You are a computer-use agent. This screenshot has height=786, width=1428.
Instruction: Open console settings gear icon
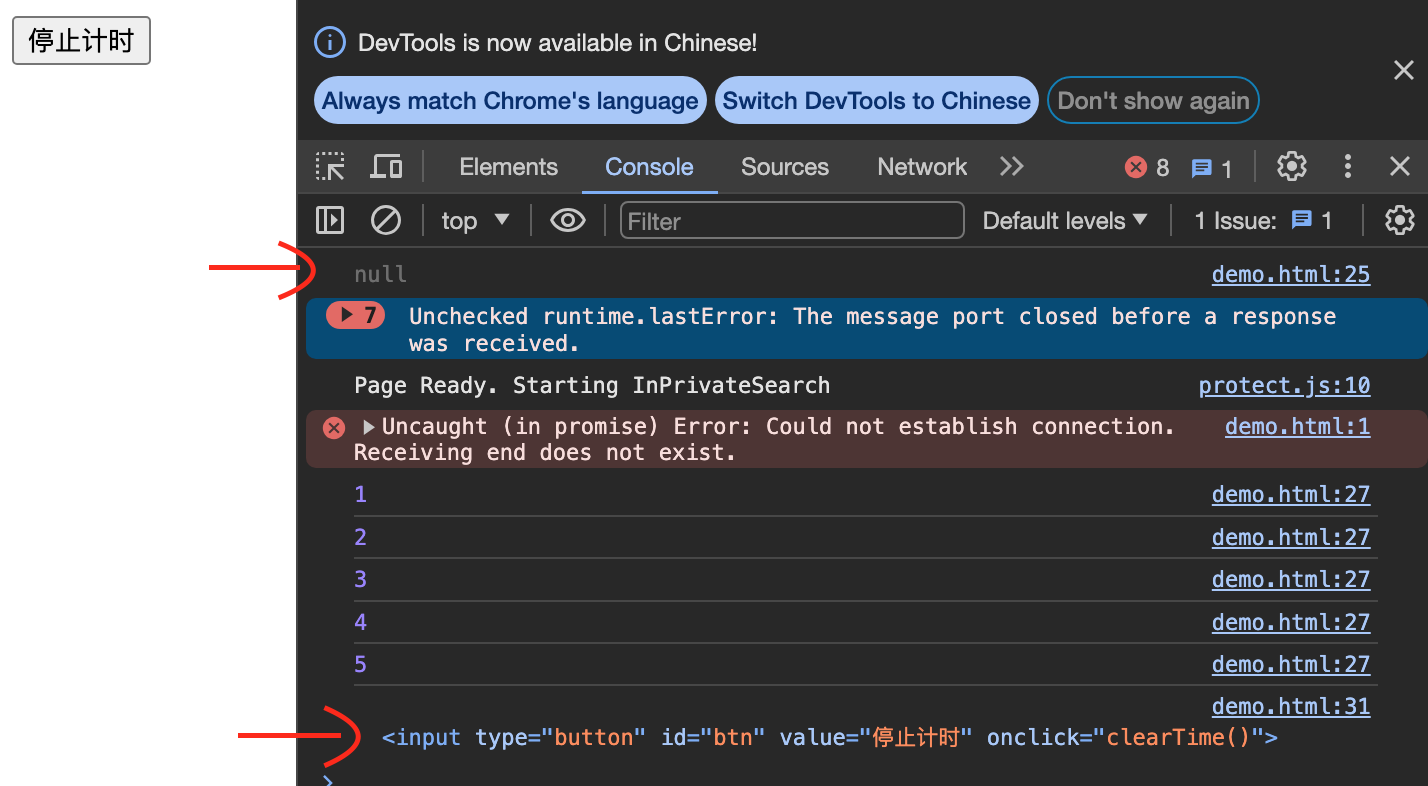[1400, 220]
